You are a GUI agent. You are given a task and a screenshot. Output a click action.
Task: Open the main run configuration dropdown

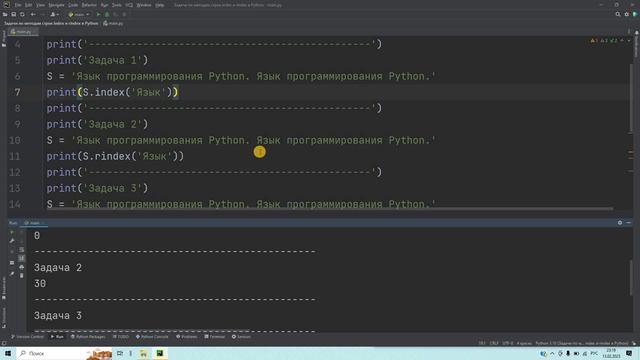pyautogui.click(x=79, y=14)
